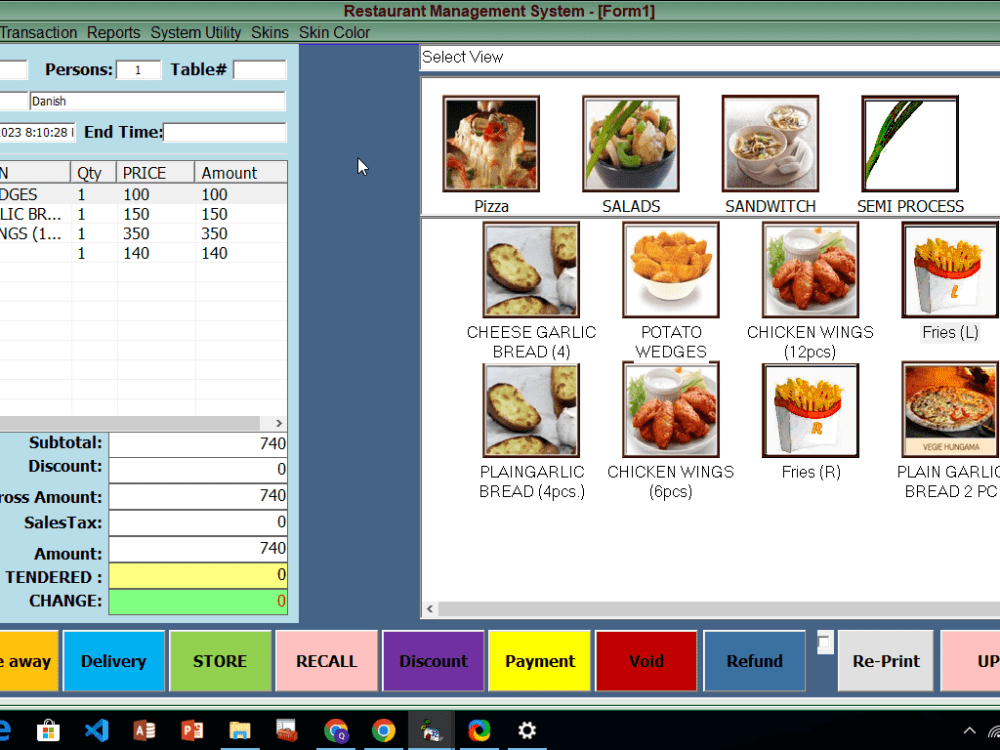The height and width of the screenshot is (750, 1000).
Task: Mark the order as Delivery
Action: click(x=113, y=661)
